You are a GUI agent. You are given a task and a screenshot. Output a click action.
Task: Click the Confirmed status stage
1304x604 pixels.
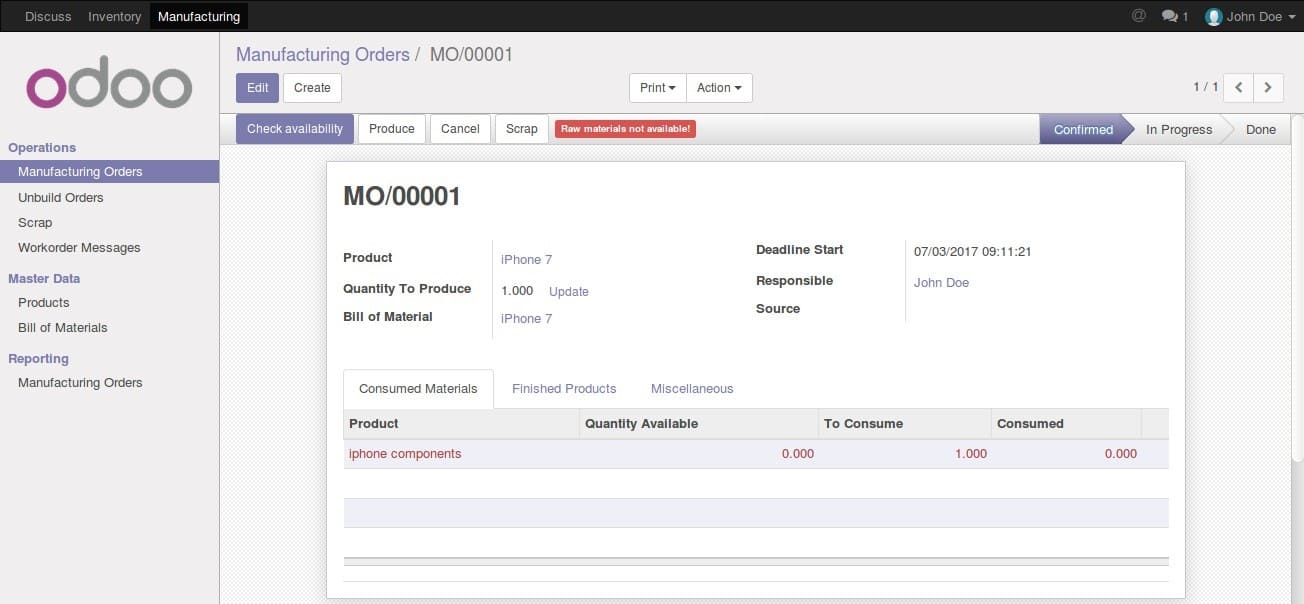pyautogui.click(x=1083, y=129)
